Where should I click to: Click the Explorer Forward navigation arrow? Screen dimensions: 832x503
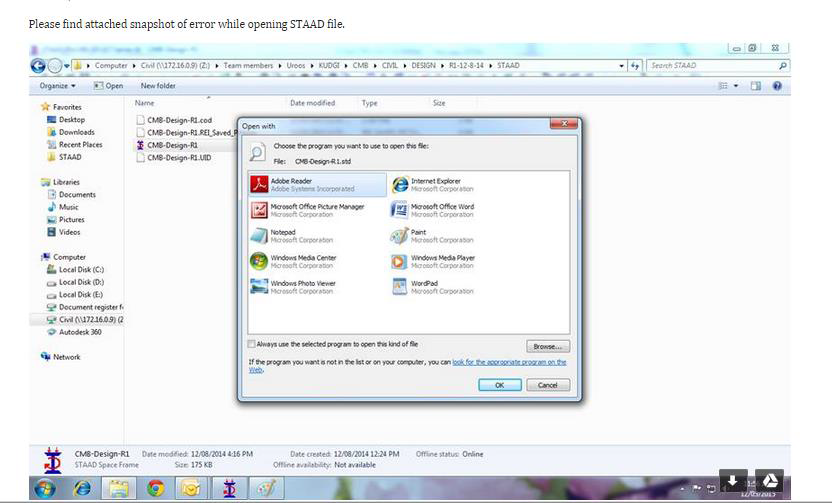(x=55, y=66)
